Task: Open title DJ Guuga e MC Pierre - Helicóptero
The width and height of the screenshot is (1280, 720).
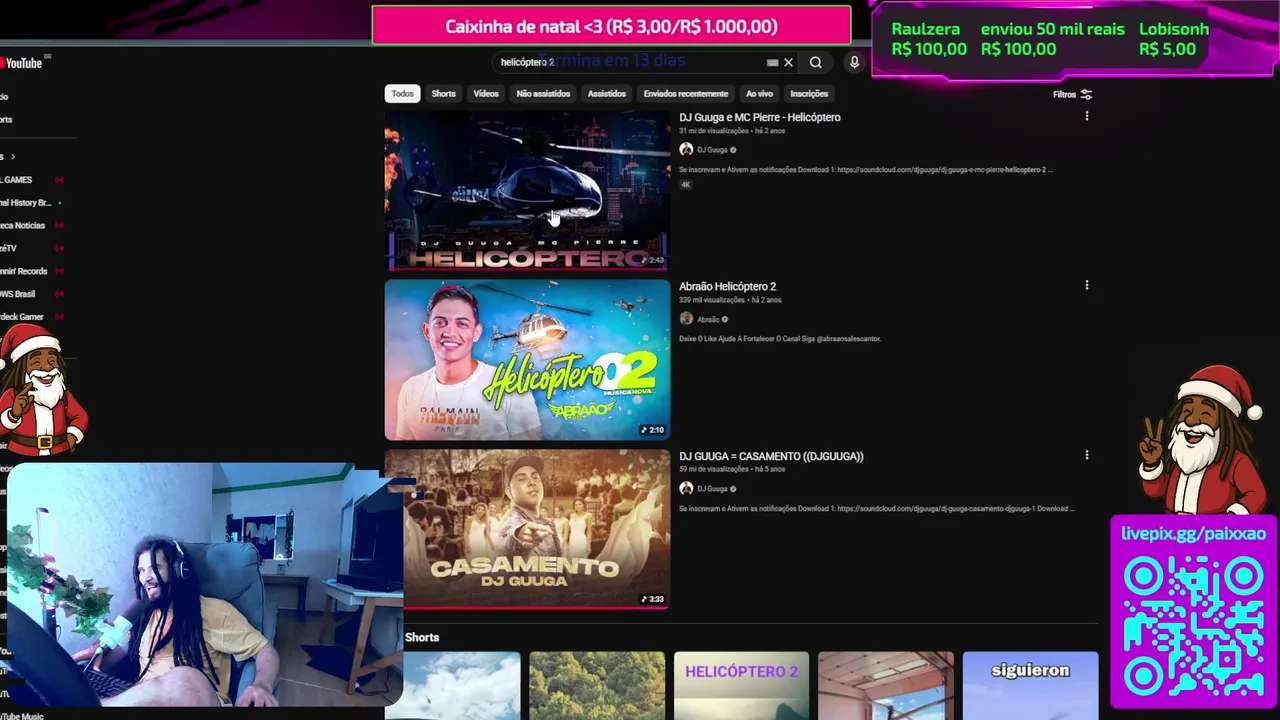Action: 760,117
